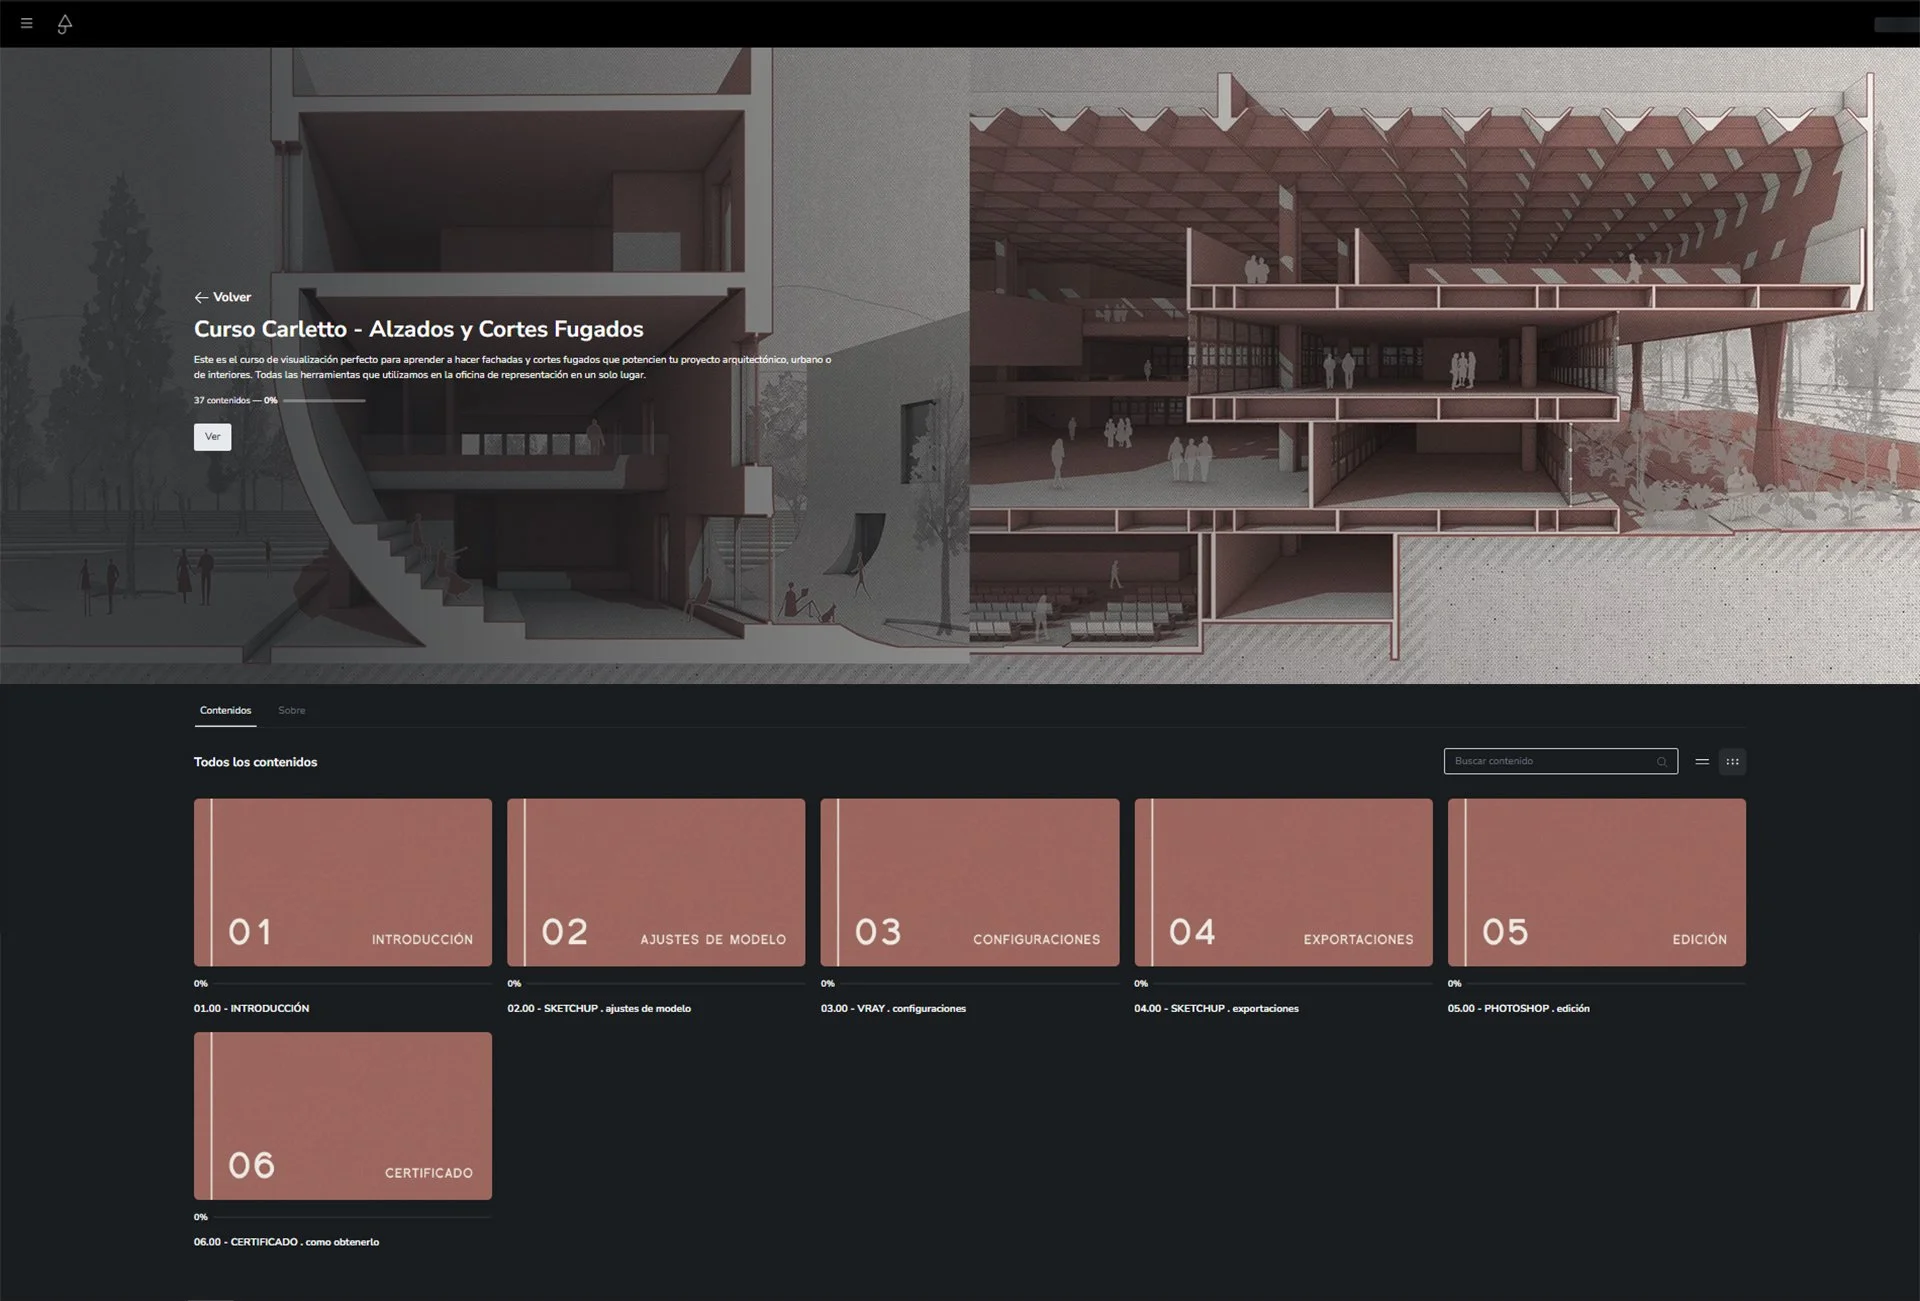The width and height of the screenshot is (1920, 1301).
Task: Open the 04 Exportaciones module thumbnail
Action: coord(1283,882)
